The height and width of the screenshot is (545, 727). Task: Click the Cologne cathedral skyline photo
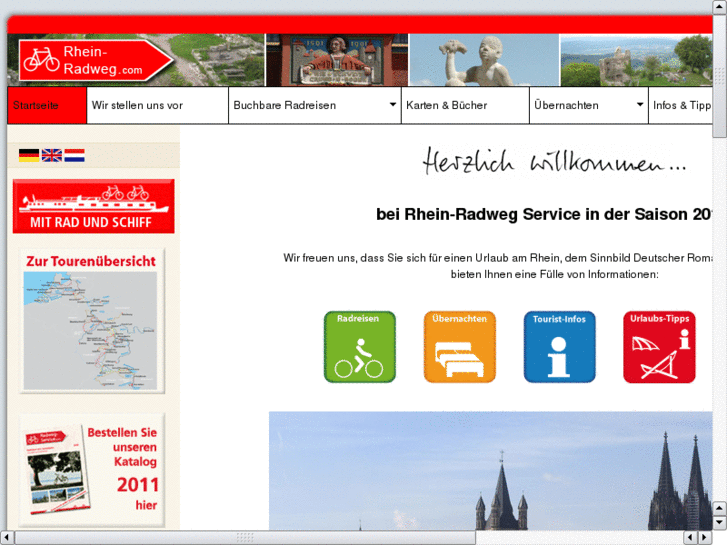[x=491, y=471]
